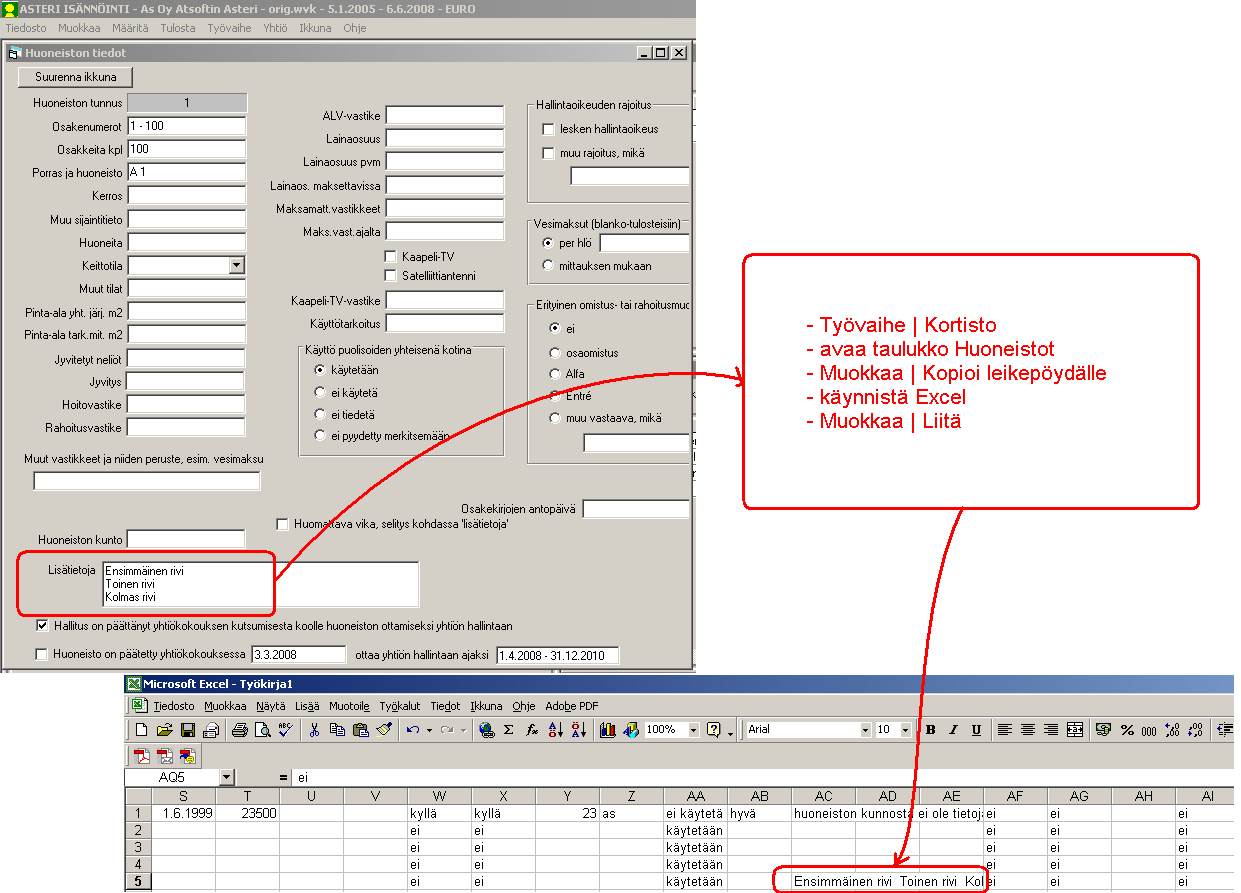Sort ascending with the A-Z icon

(x=556, y=730)
